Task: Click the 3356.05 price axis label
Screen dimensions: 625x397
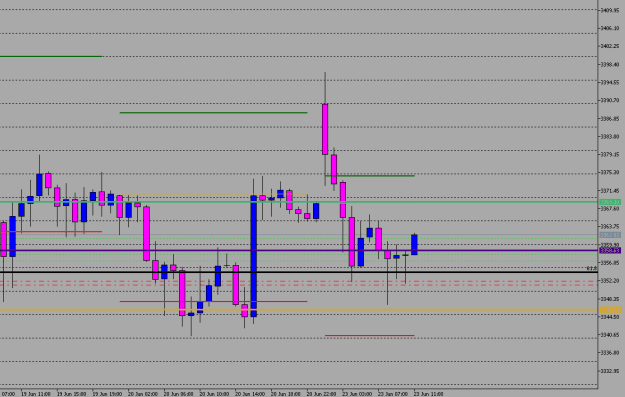Action: (610, 263)
